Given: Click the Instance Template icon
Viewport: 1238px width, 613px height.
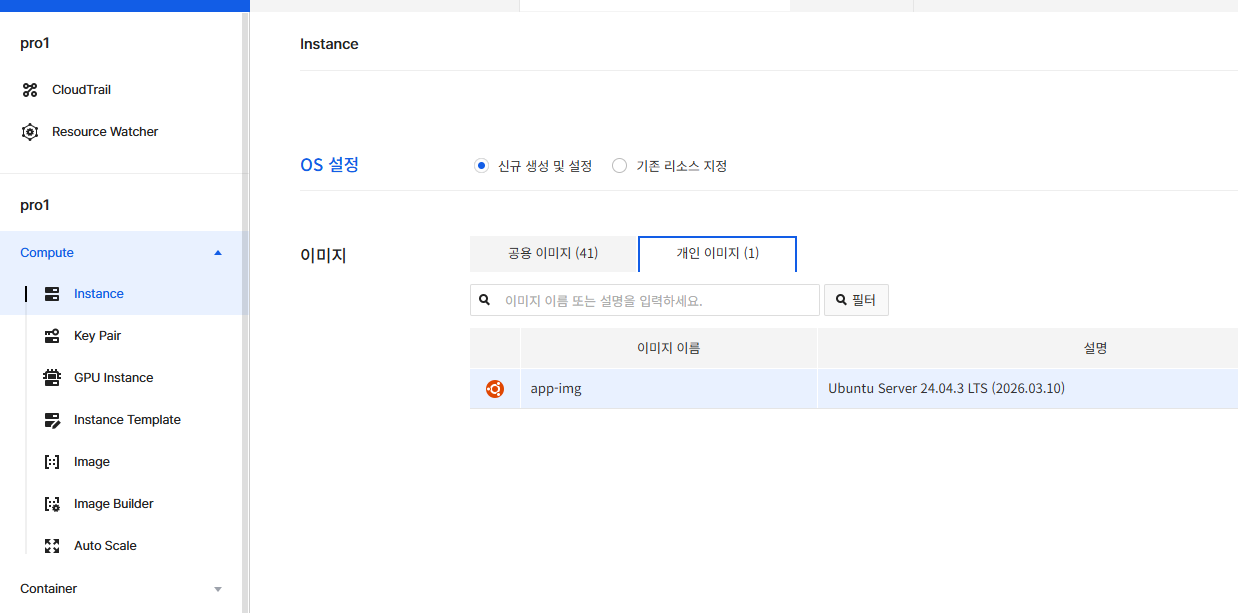Looking at the screenshot, I should (52, 420).
